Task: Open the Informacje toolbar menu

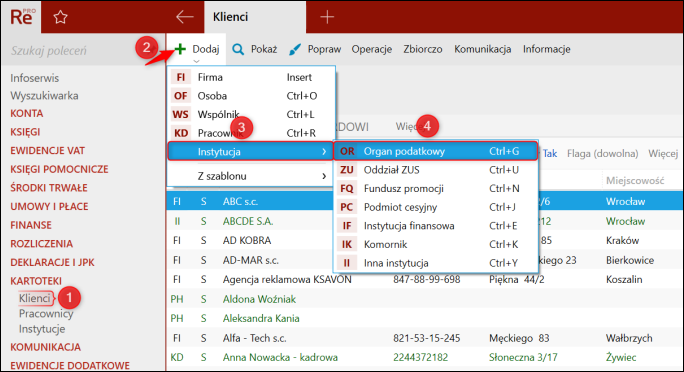Action: 547,49
